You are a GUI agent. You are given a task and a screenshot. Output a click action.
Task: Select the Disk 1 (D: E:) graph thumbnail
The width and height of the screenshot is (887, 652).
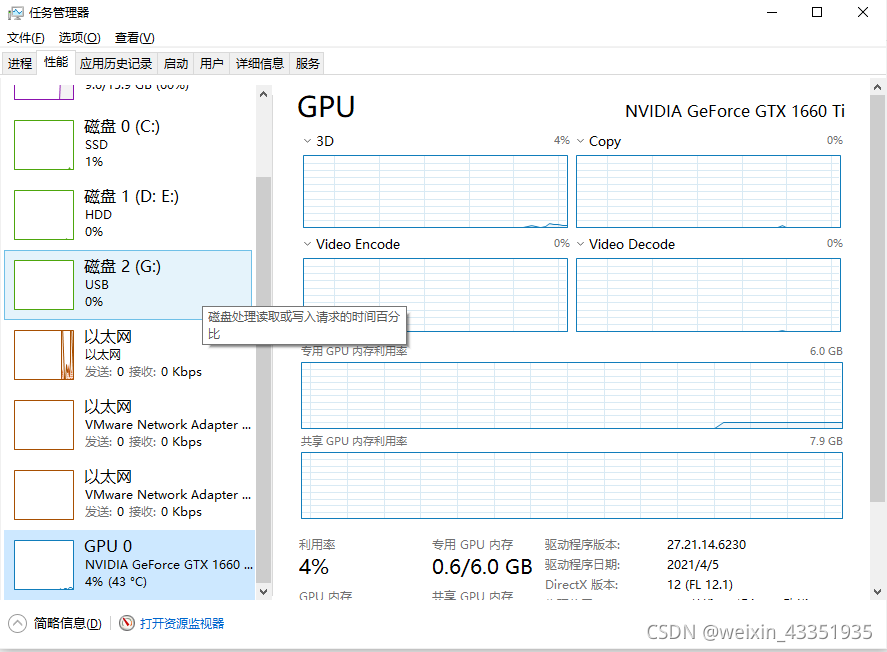[44, 215]
